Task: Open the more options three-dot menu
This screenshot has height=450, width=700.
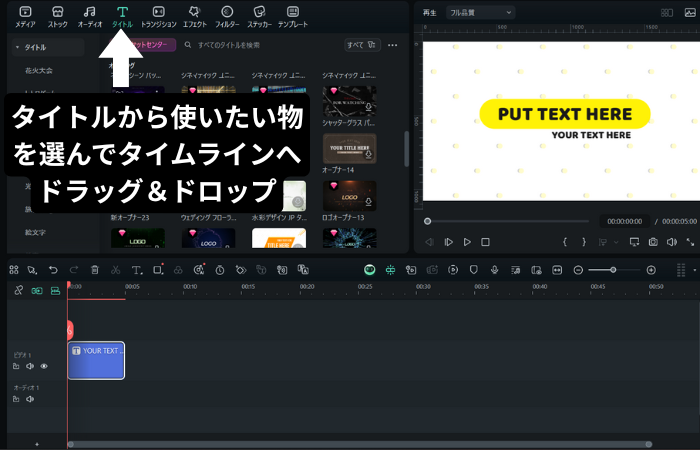Action: 392,45
